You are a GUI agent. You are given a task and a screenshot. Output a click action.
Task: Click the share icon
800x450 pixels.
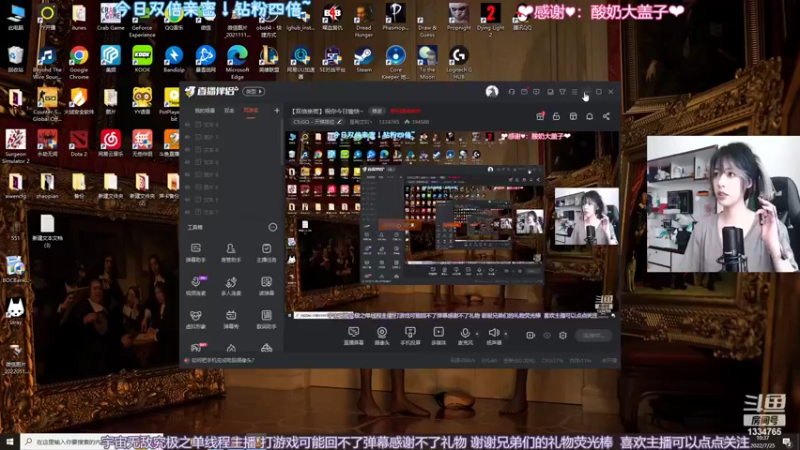coord(606,116)
